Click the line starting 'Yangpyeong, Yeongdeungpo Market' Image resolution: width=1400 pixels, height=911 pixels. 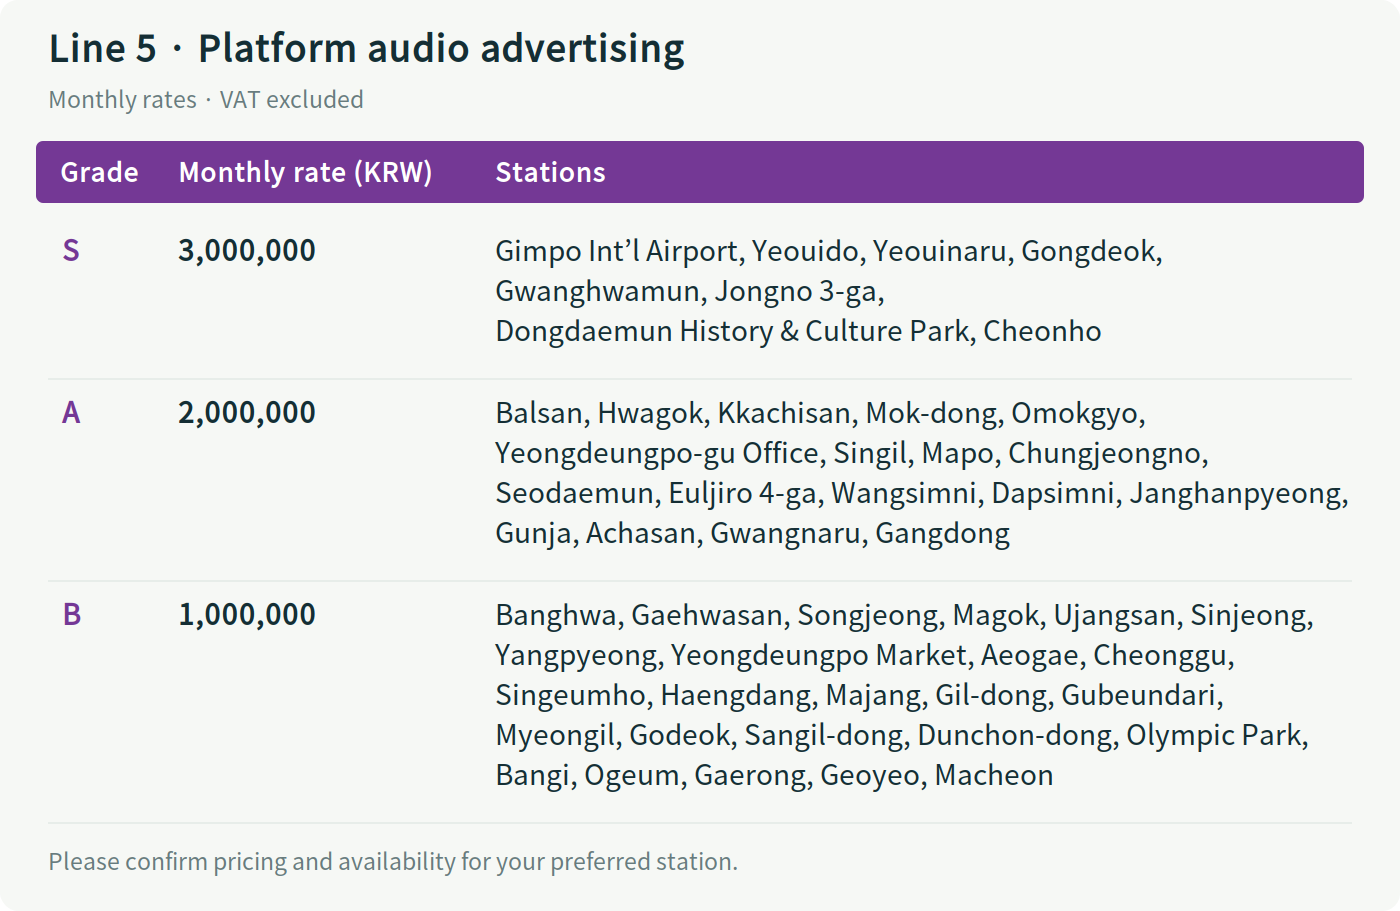tap(865, 655)
